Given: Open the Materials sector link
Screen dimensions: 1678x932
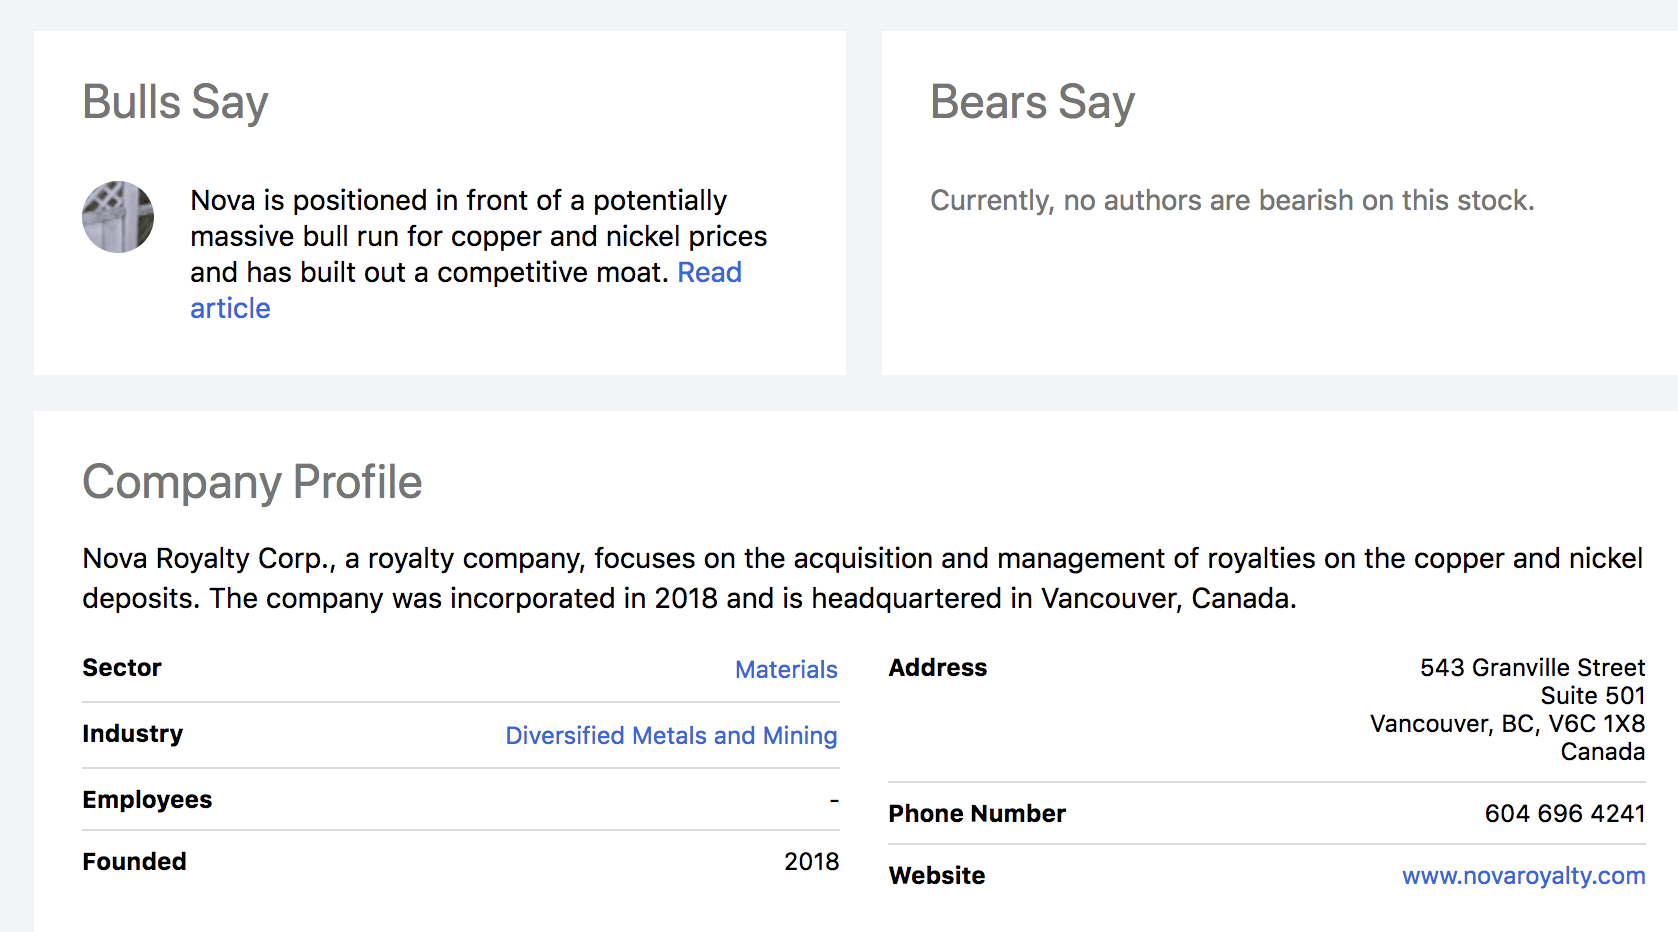Looking at the screenshot, I should 786,670.
